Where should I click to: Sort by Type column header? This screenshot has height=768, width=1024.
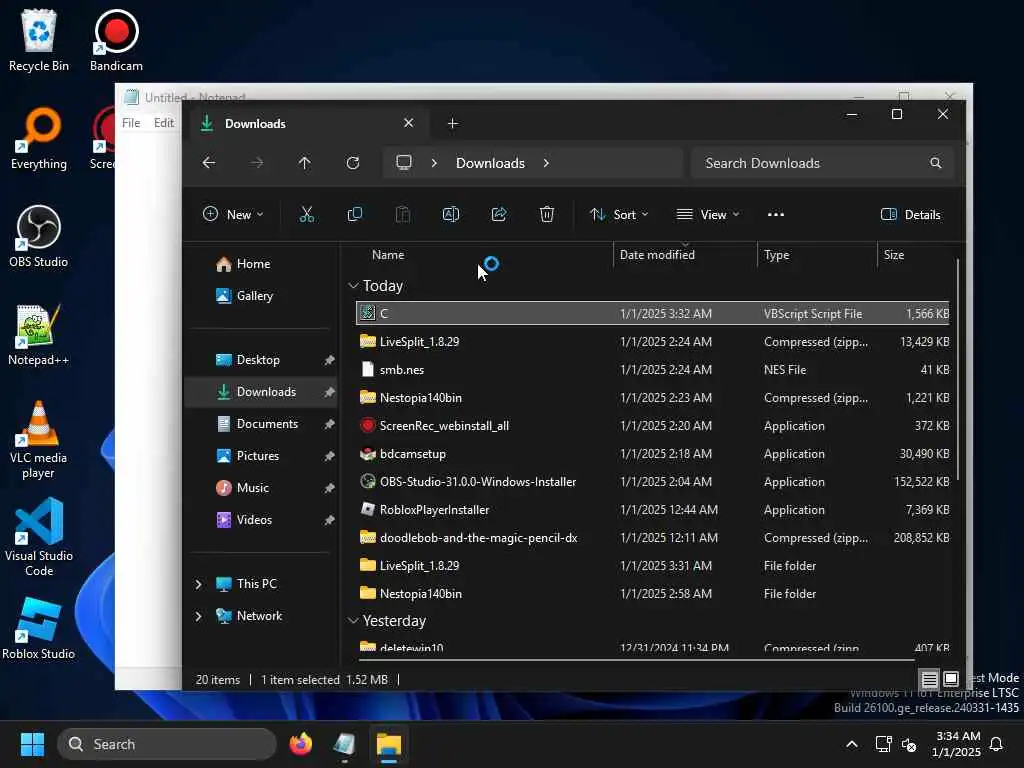[x=817, y=255]
